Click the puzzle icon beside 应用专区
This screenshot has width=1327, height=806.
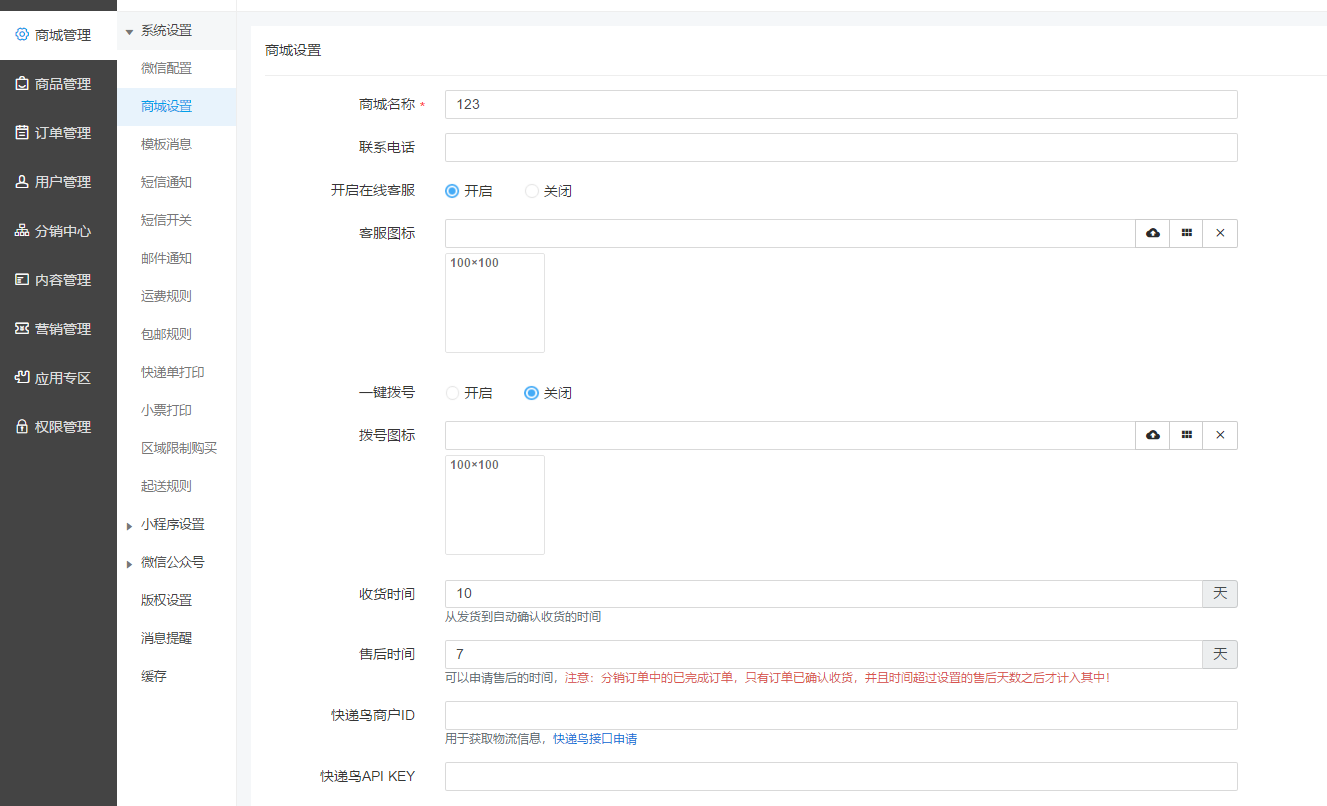tap(22, 378)
